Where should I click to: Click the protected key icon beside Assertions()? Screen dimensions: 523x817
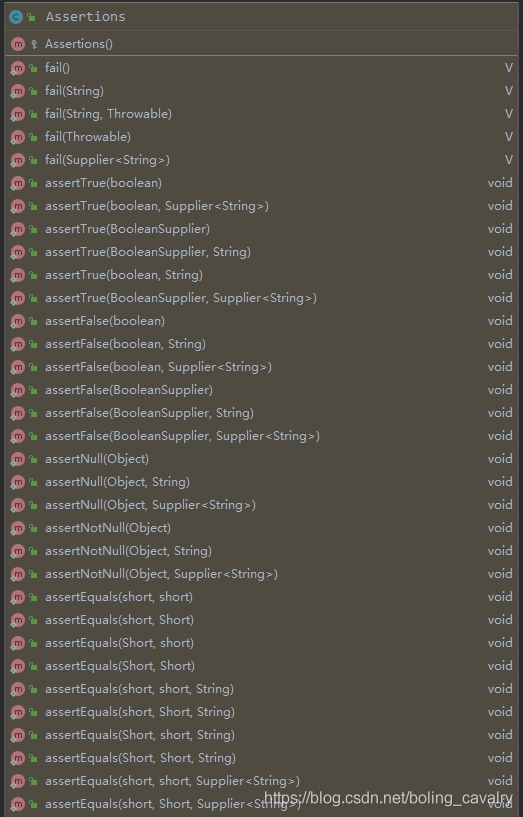pyautogui.click(x=34, y=45)
